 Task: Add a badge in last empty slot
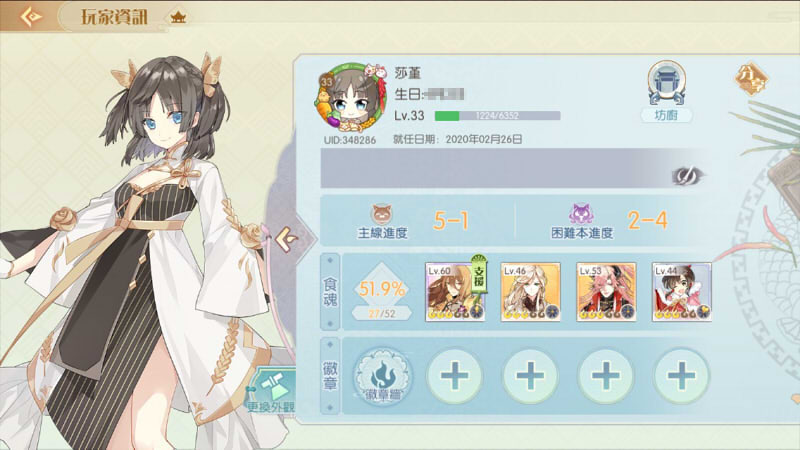tap(682, 377)
